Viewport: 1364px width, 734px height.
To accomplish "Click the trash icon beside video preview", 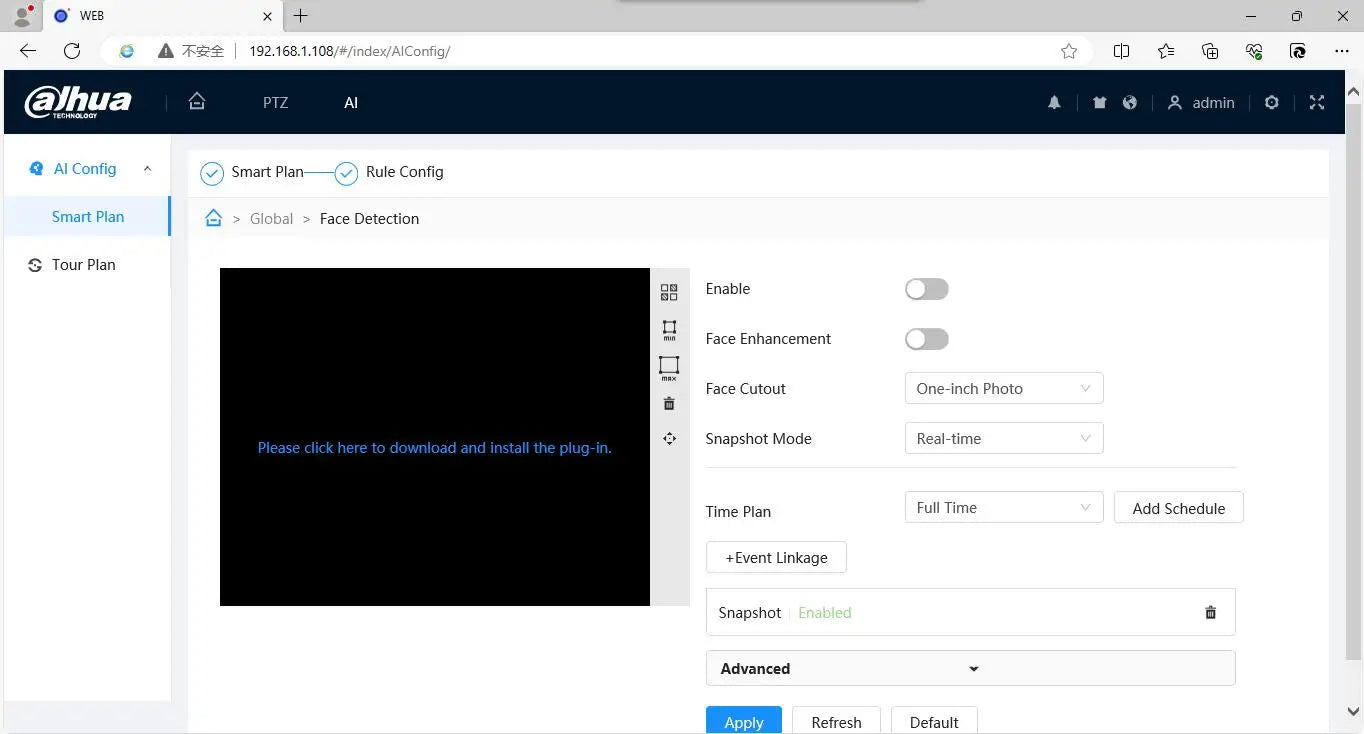I will 669,404.
